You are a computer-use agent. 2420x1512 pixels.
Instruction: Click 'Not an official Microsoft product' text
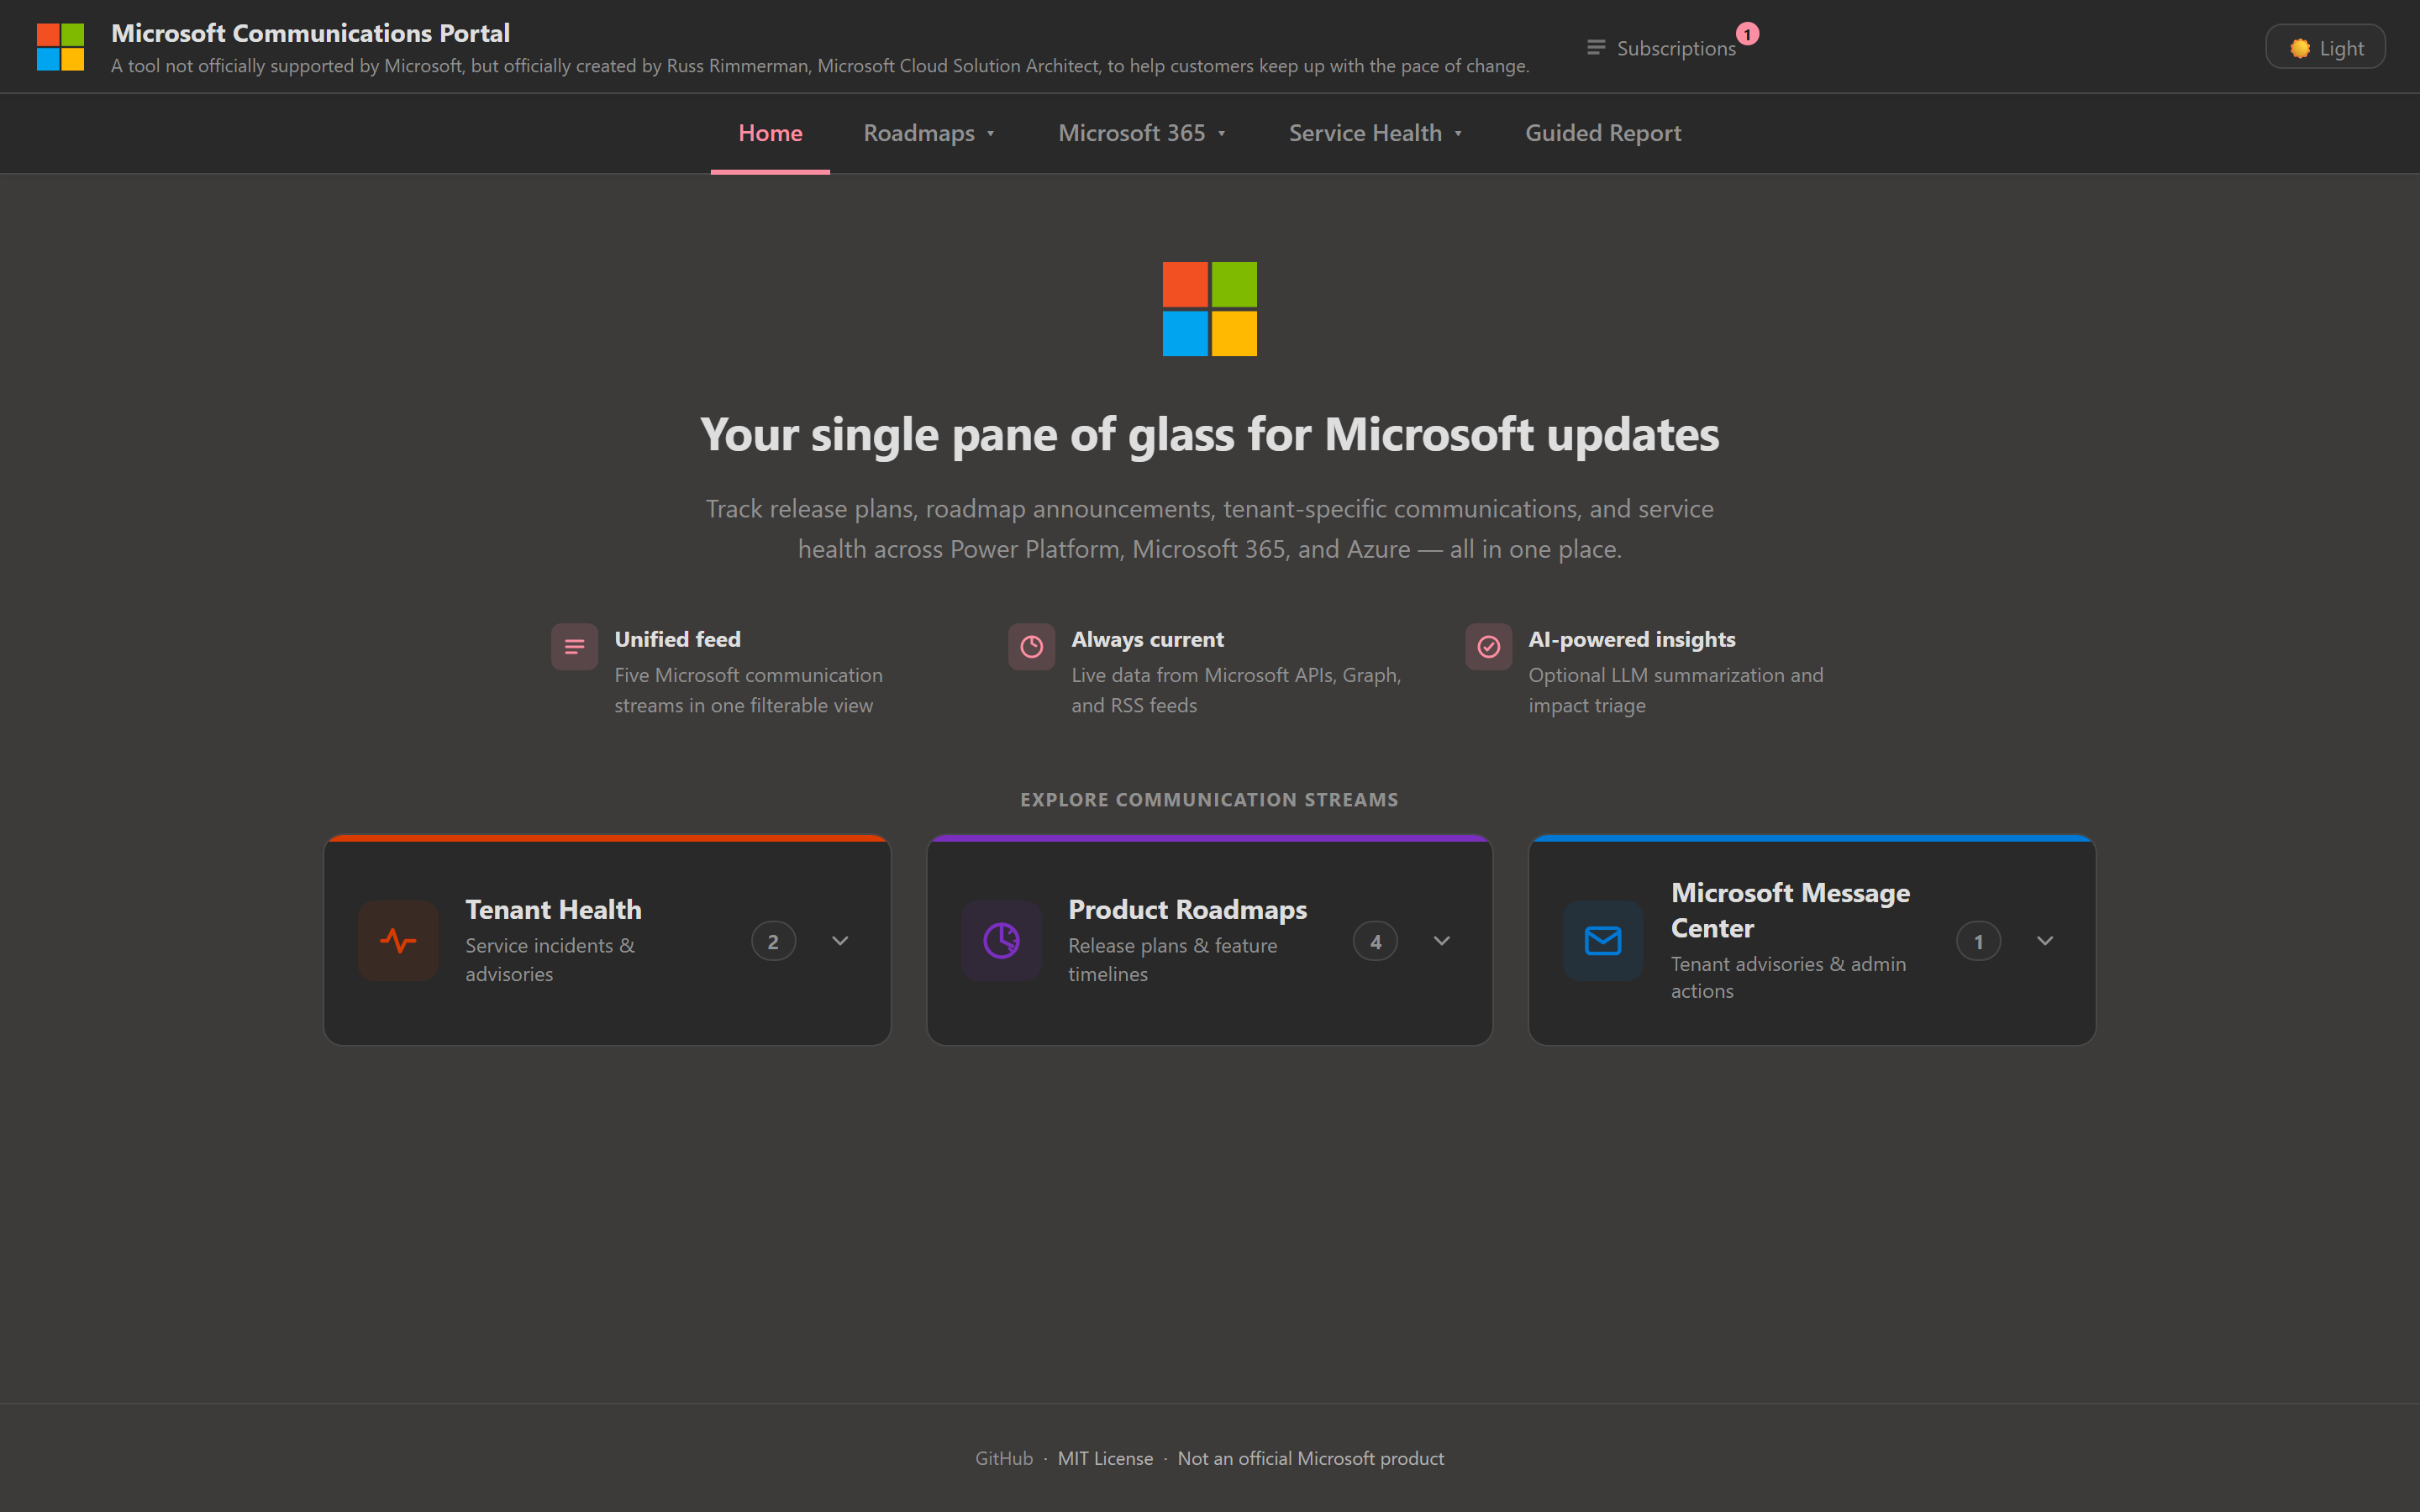point(1310,1458)
